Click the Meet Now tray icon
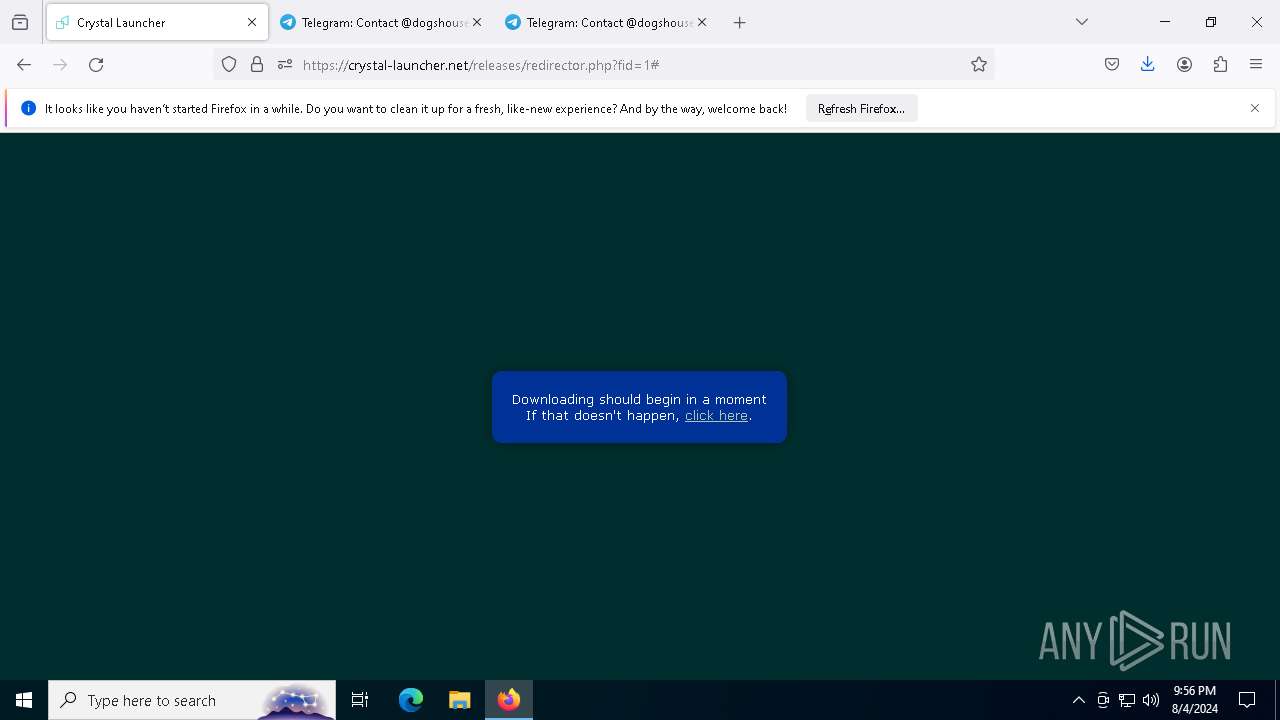The width and height of the screenshot is (1280, 720). click(1103, 700)
